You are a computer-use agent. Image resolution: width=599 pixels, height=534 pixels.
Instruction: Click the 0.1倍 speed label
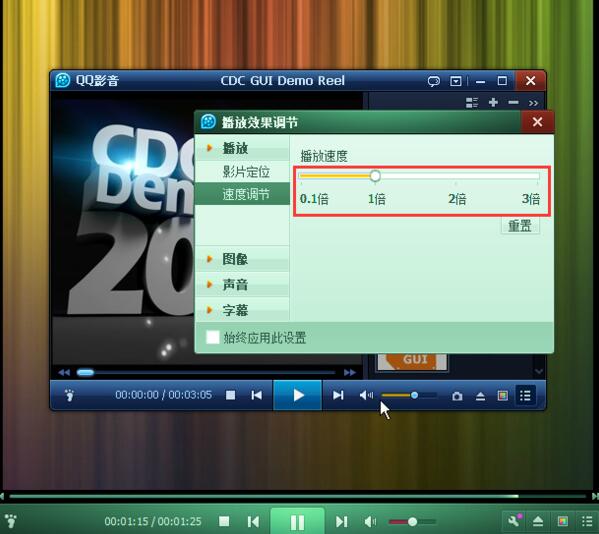tap(314, 199)
